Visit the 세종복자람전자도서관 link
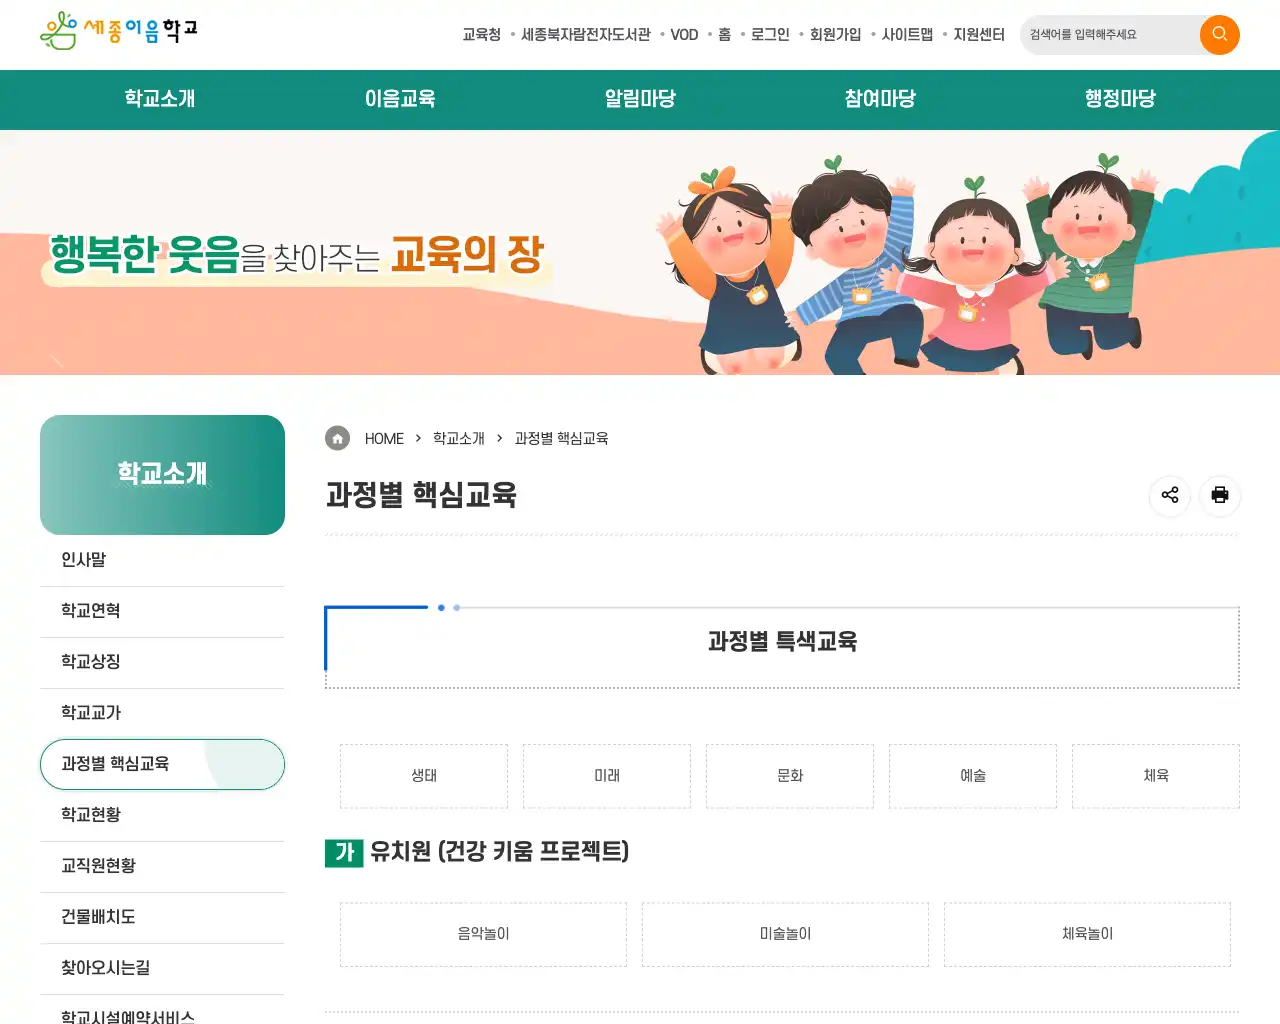The height and width of the screenshot is (1024, 1280). point(585,35)
